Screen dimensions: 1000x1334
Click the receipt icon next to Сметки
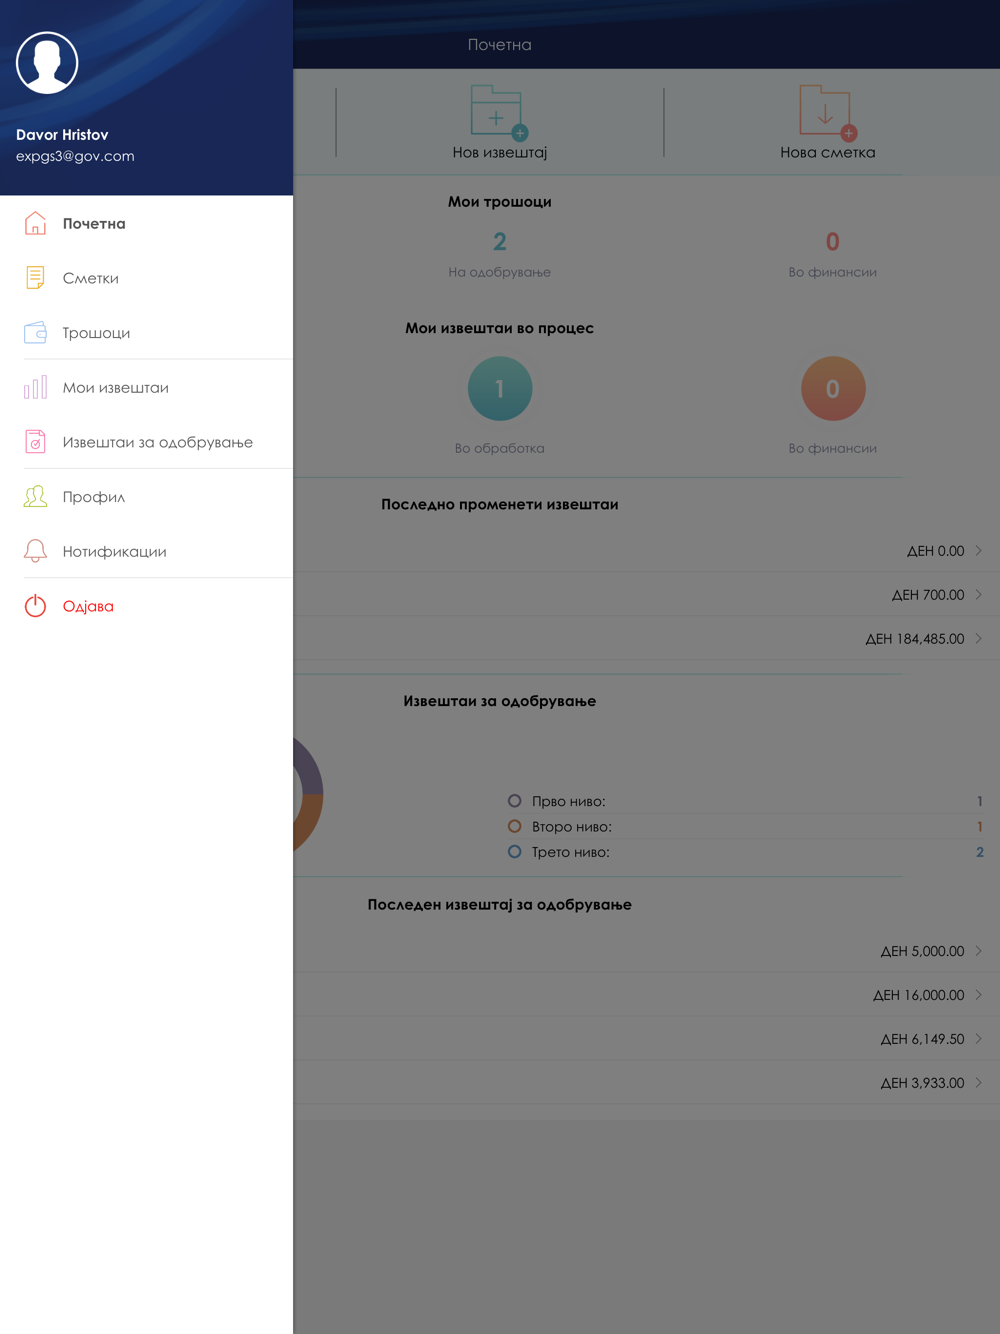click(35, 278)
